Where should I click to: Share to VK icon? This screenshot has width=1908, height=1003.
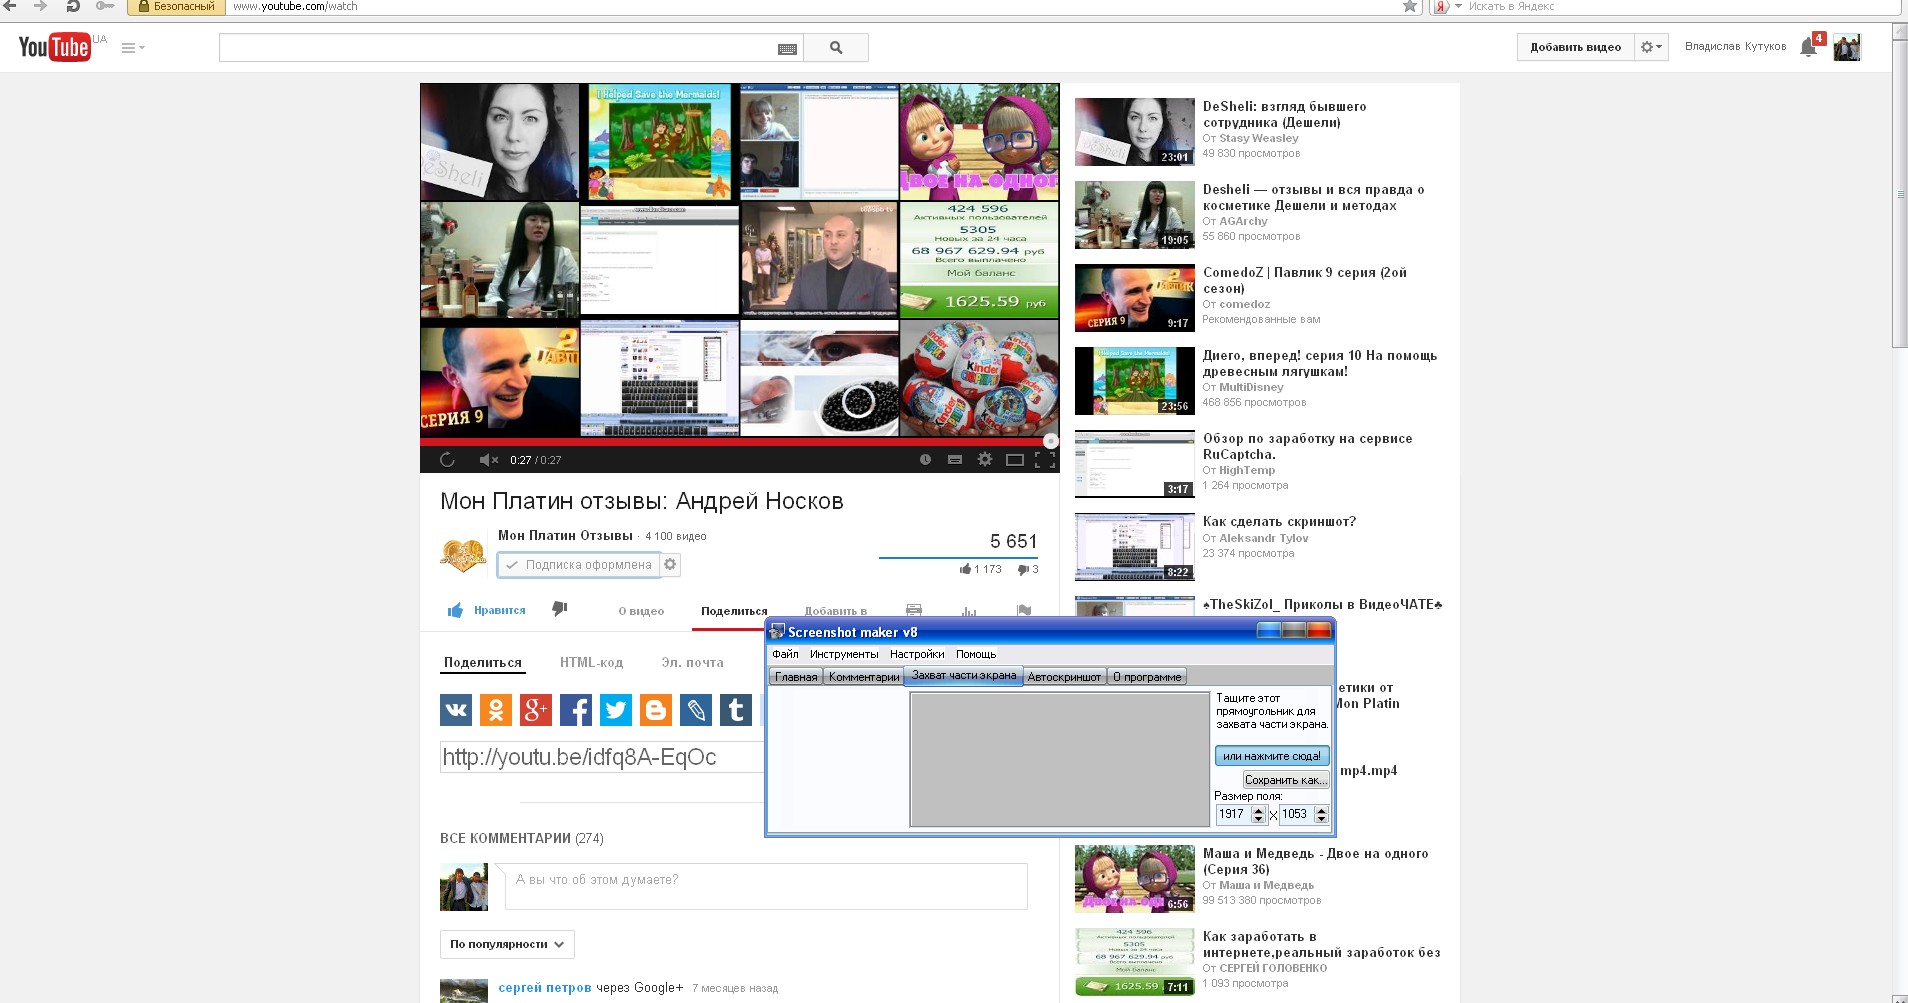(x=456, y=710)
